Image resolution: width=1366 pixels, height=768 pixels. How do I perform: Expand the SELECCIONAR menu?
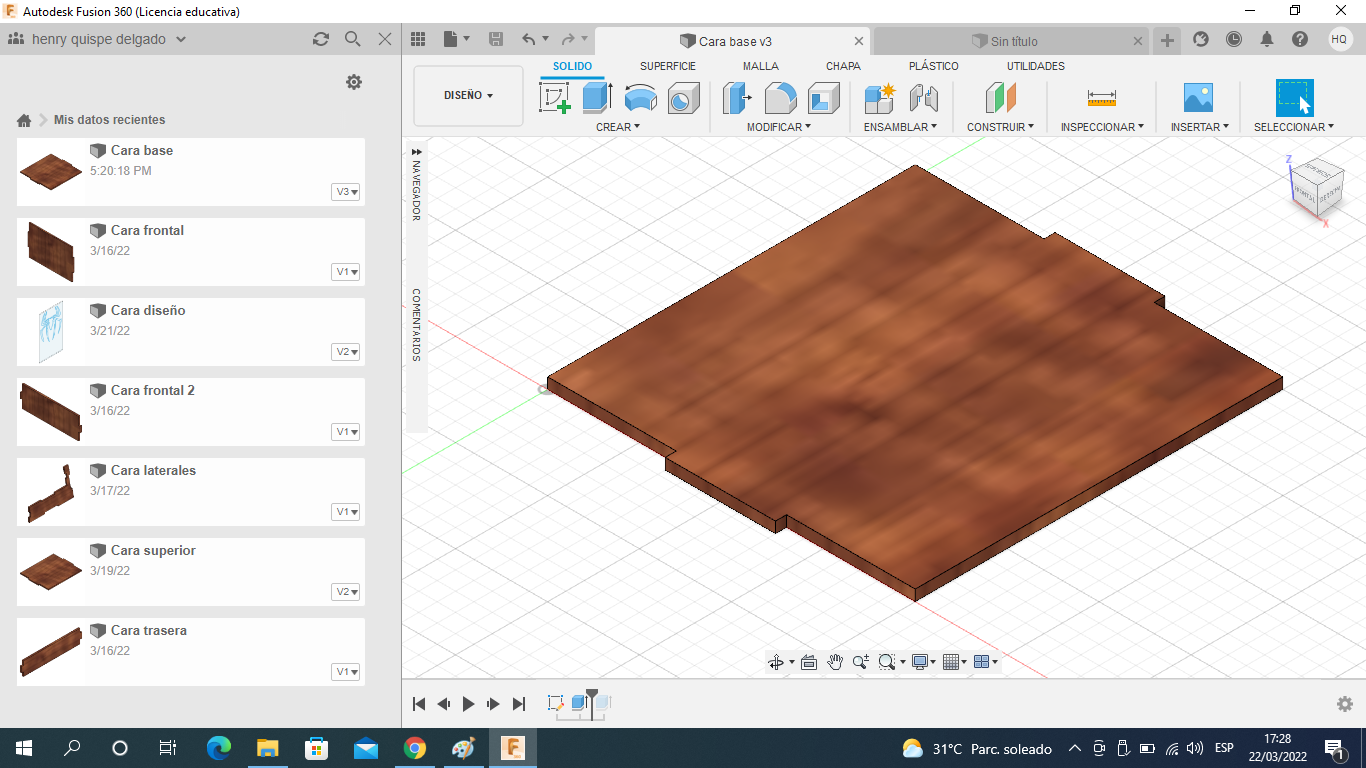1294,127
